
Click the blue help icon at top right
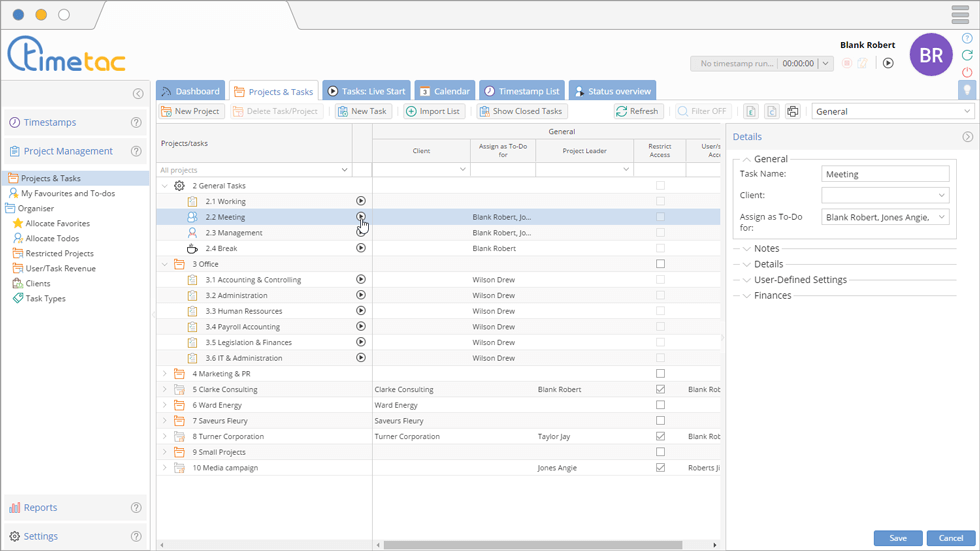point(967,38)
